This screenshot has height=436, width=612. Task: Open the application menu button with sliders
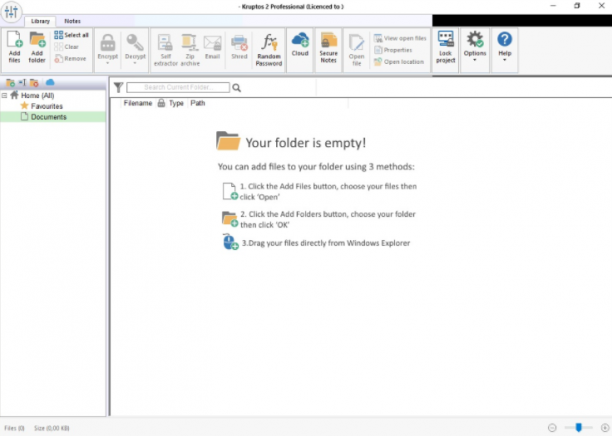click(11, 11)
